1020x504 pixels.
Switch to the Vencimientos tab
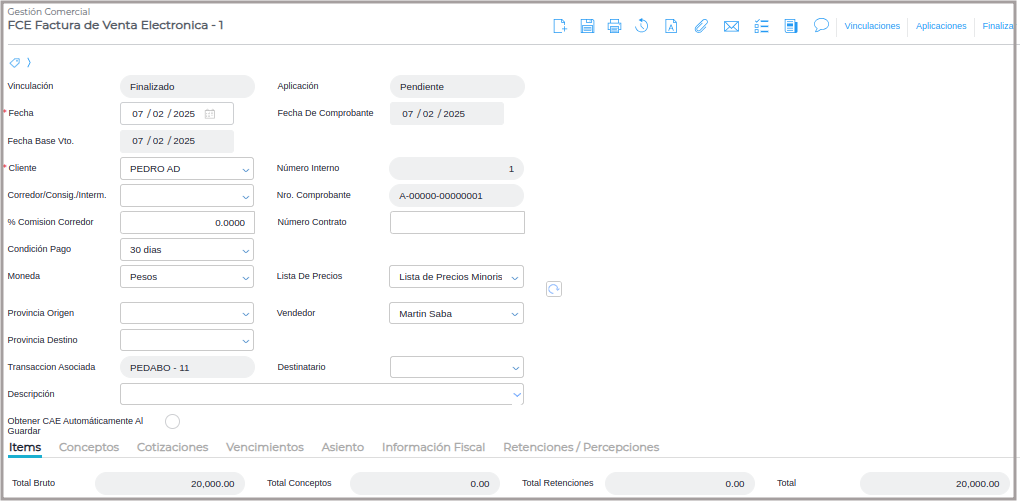tap(265, 447)
